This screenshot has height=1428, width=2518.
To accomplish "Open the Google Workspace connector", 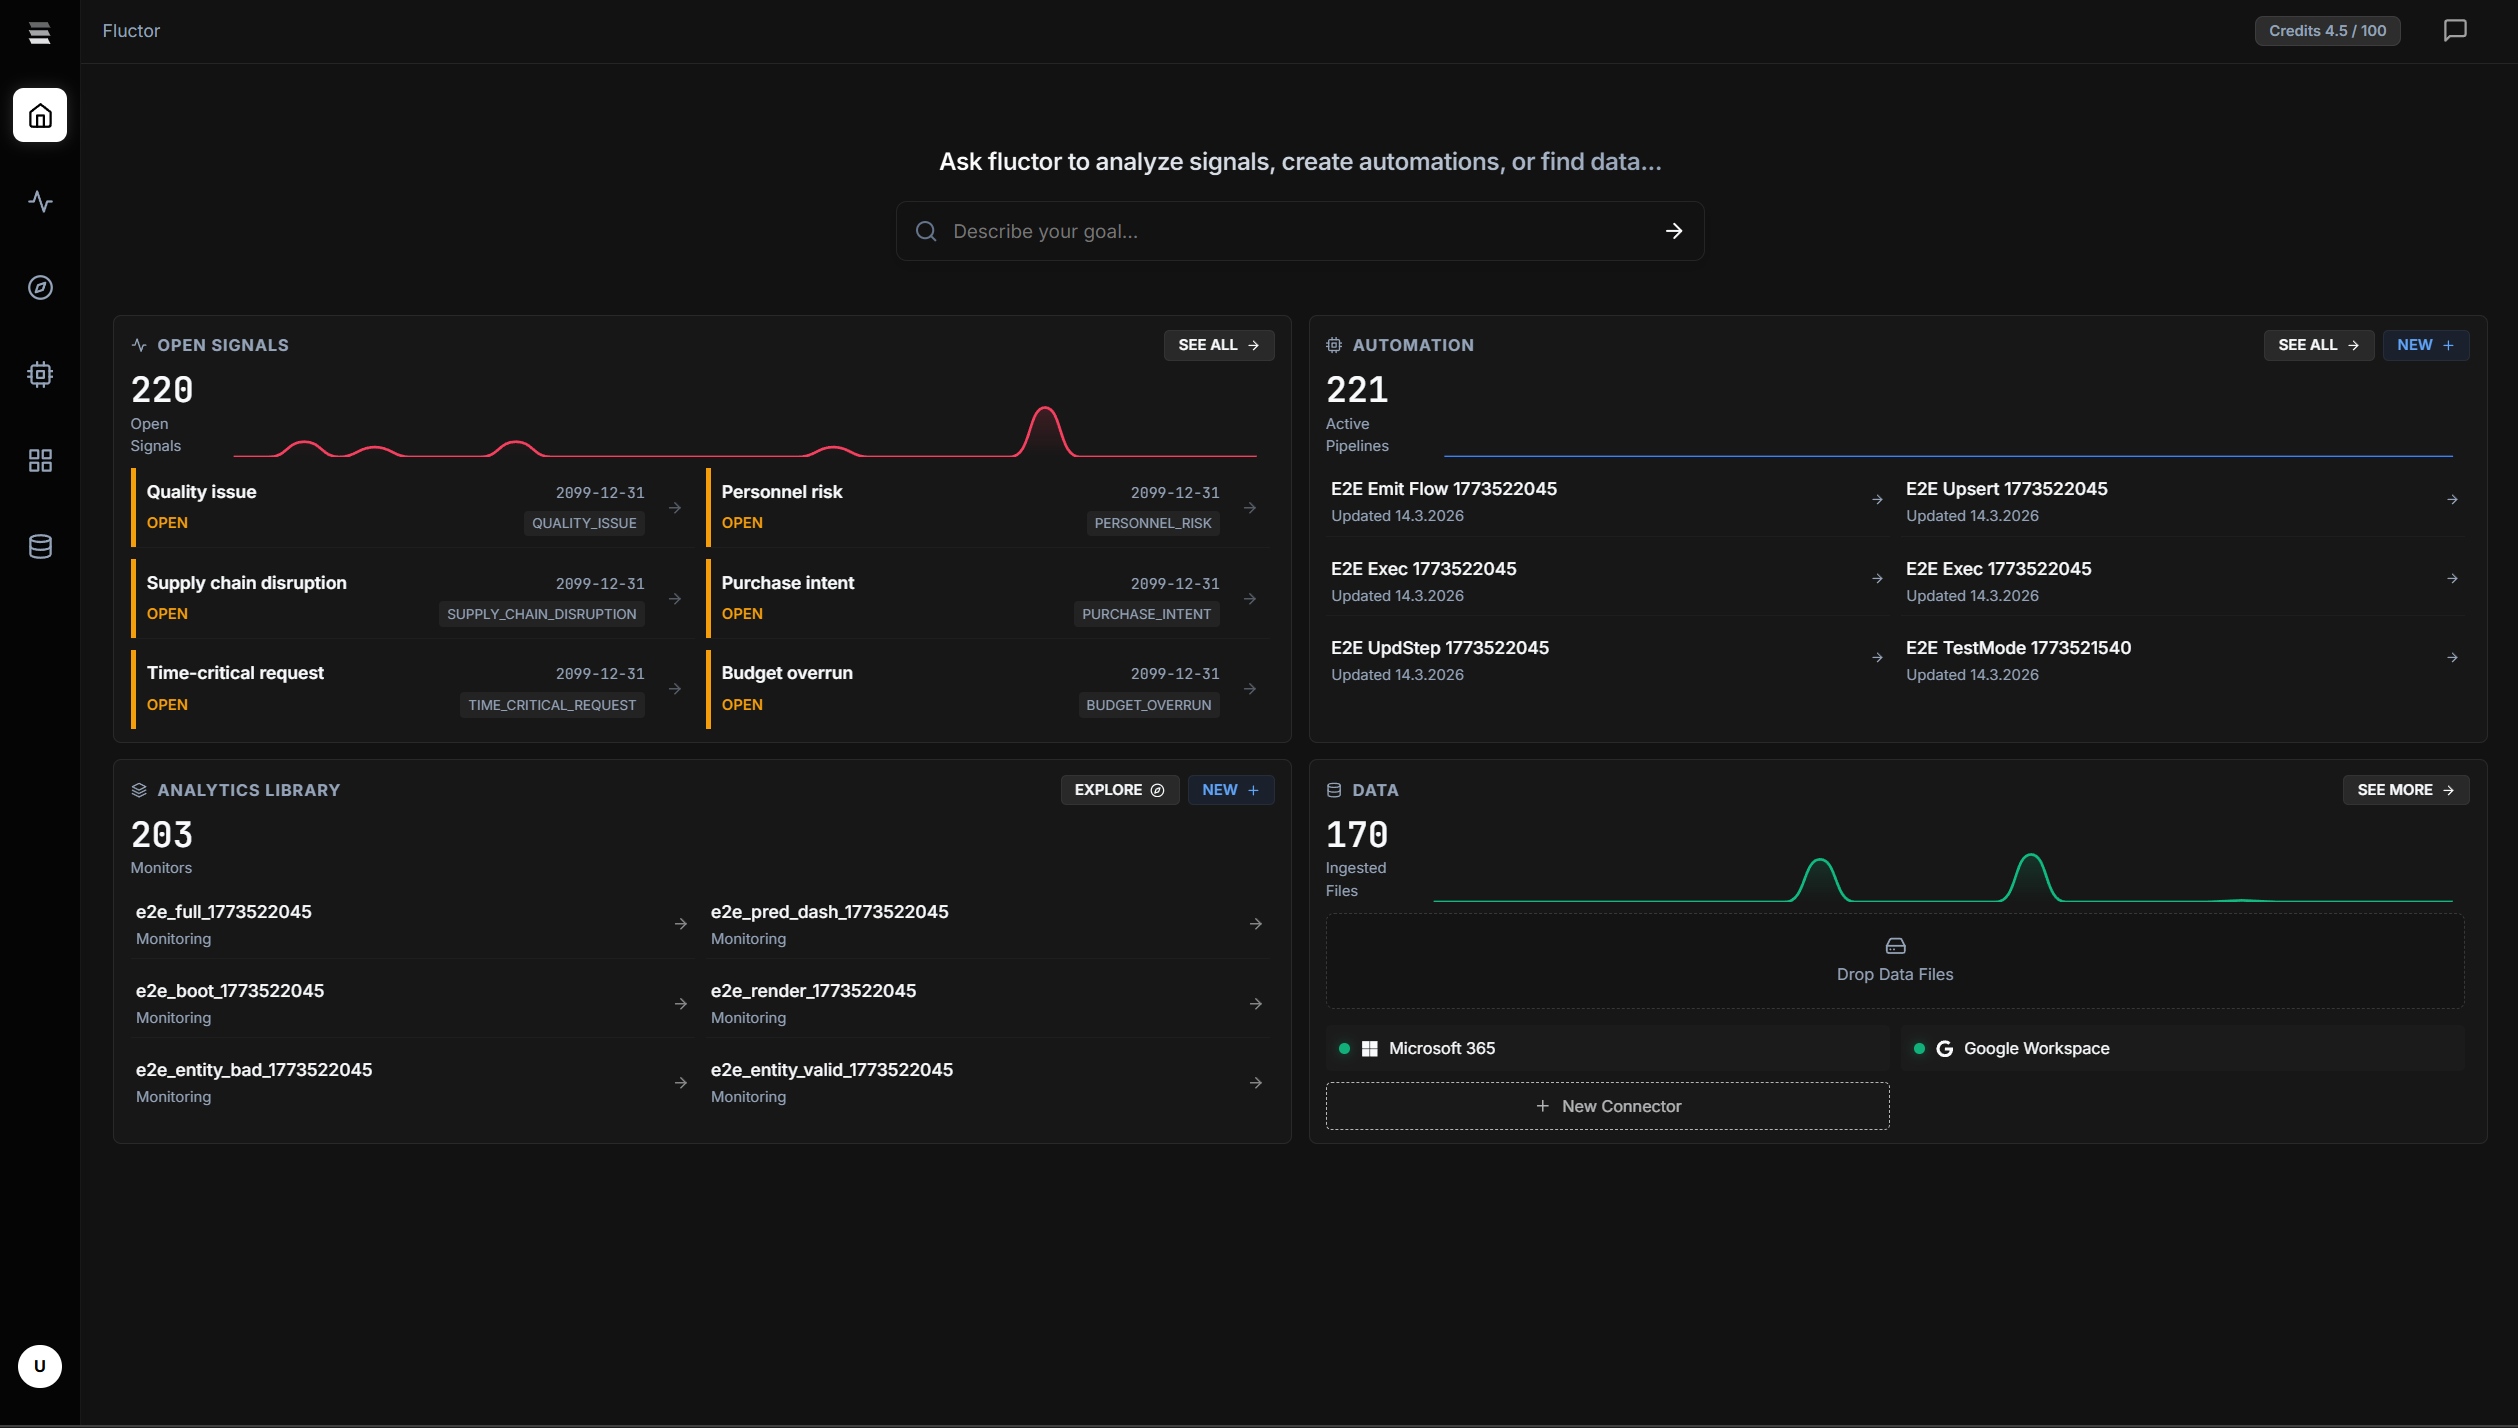I will [x=2182, y=1048].
